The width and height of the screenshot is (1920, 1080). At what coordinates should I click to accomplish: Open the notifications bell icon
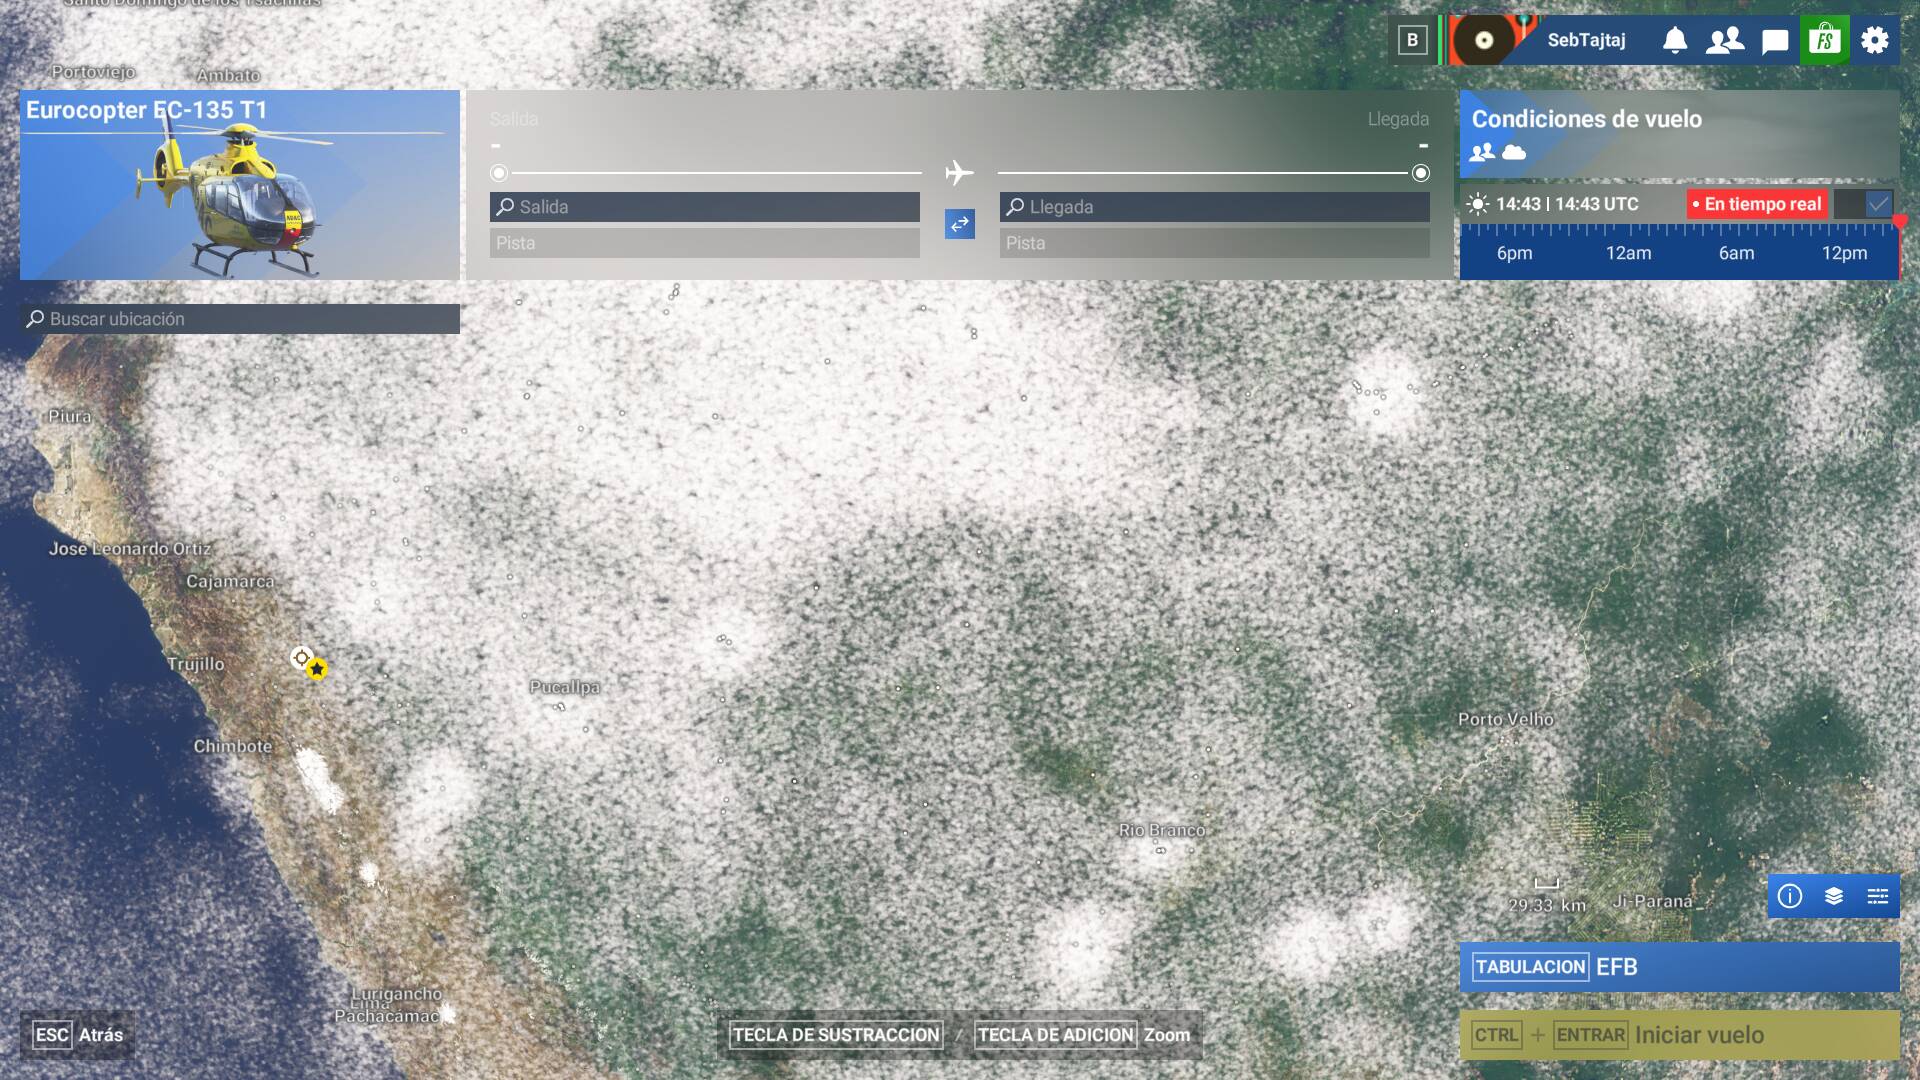pyautogui.click(x=1675, y=40)
